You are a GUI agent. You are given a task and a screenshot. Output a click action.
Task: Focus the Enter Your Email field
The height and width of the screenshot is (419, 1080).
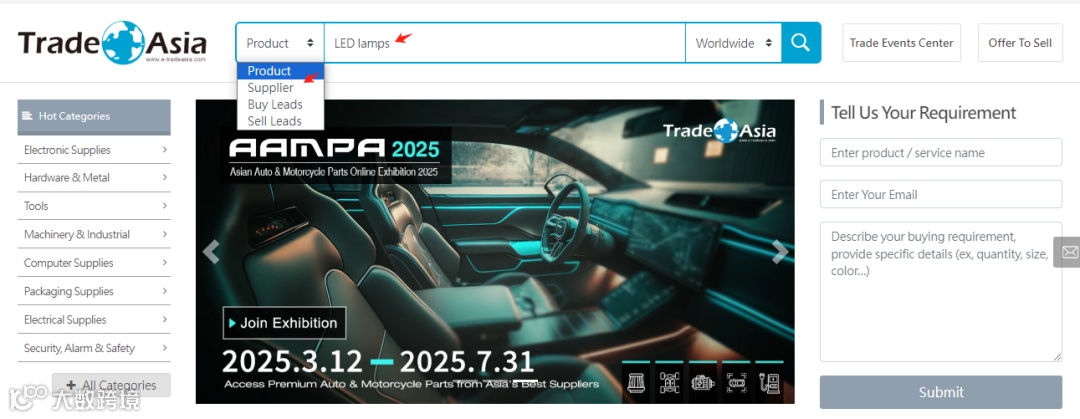tap(941, 194)
